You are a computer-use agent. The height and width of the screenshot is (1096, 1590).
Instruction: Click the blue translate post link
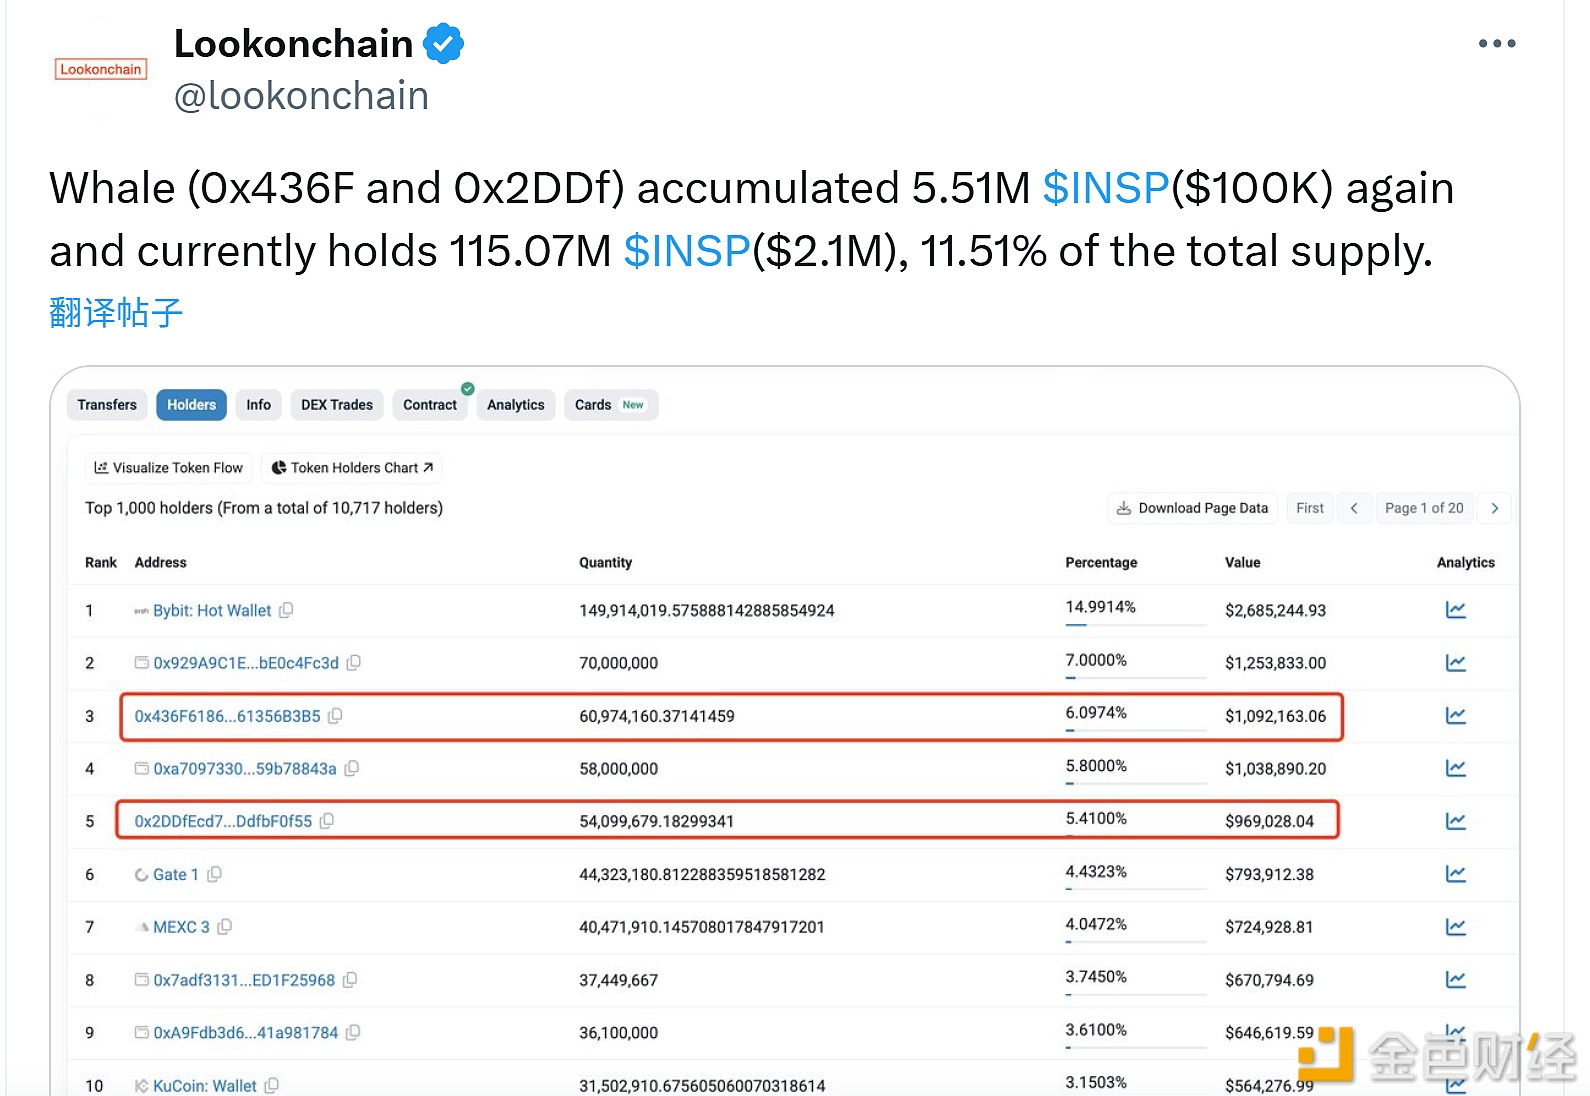[x=116, y=313]
